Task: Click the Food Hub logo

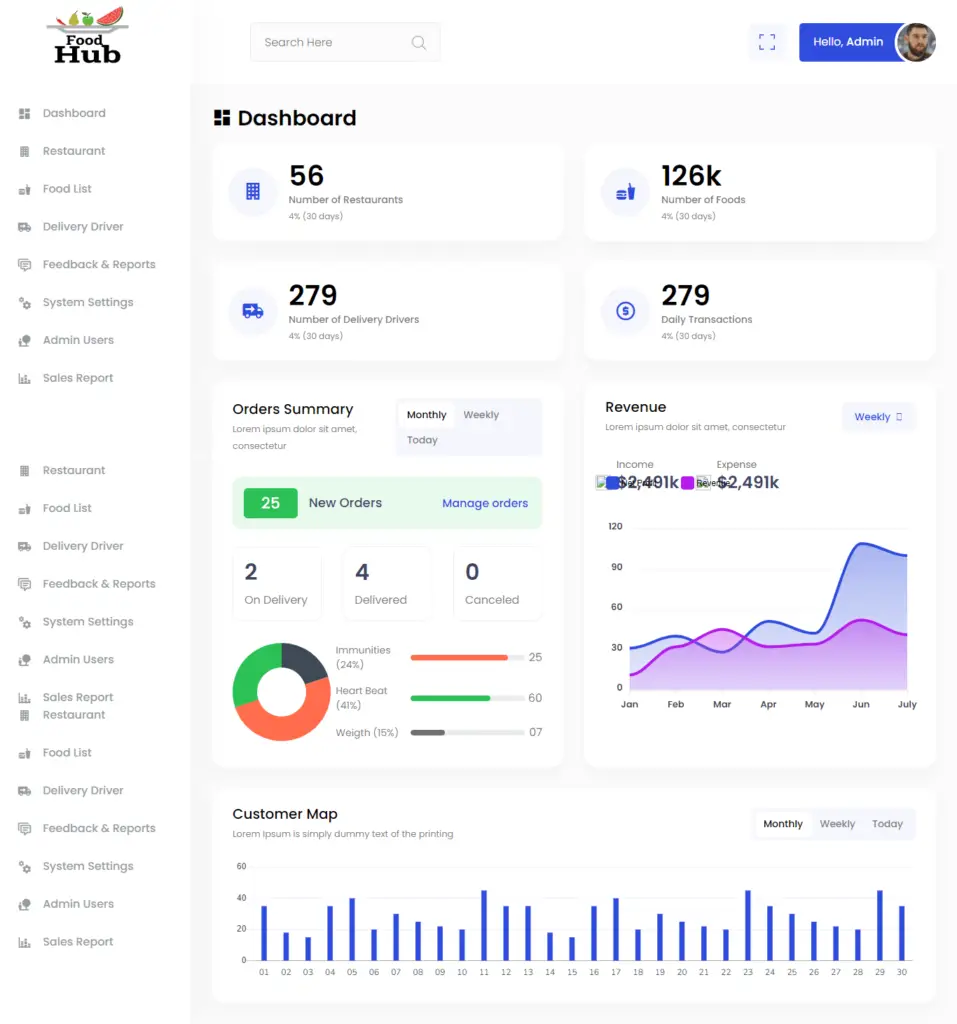Action: coord(87,36)
